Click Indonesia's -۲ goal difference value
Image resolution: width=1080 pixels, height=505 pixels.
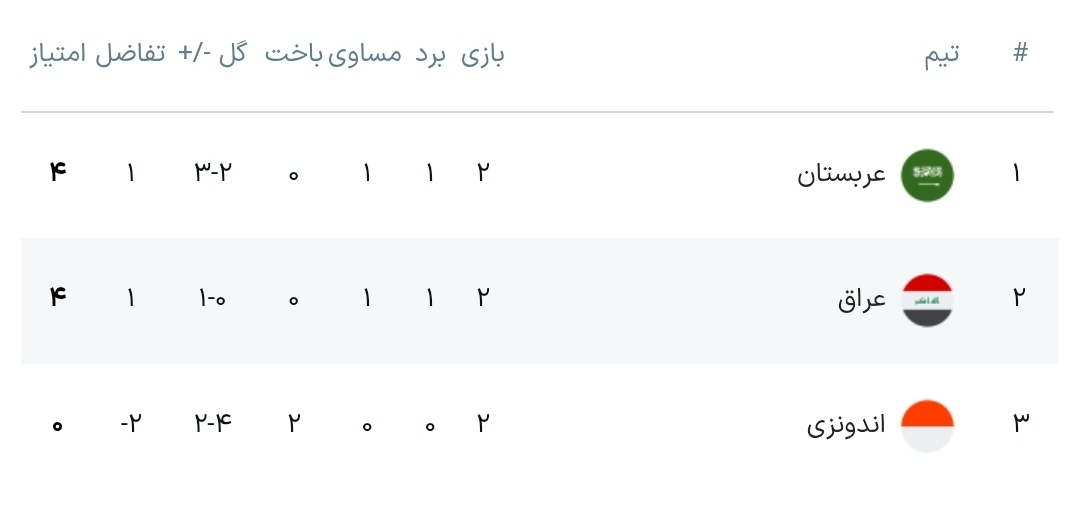point(130,424)
